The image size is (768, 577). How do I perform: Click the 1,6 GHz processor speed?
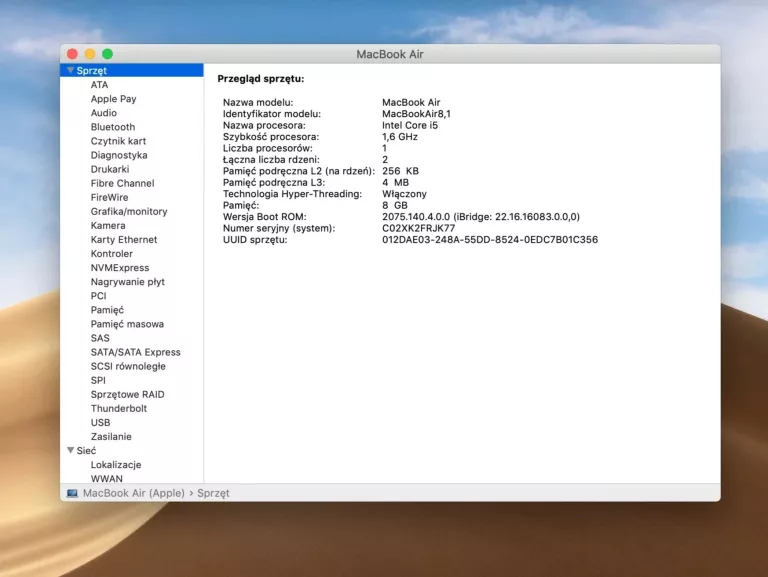pos(400,137)
